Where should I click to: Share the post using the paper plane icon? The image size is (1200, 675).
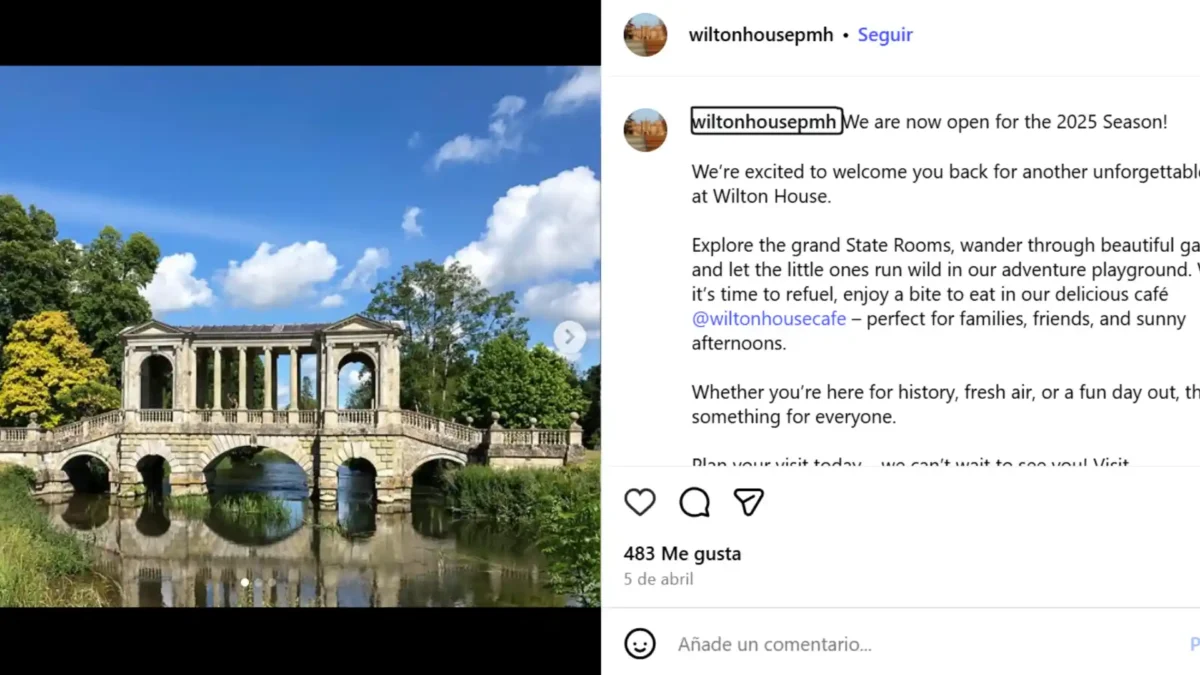(x=749, y=502)
